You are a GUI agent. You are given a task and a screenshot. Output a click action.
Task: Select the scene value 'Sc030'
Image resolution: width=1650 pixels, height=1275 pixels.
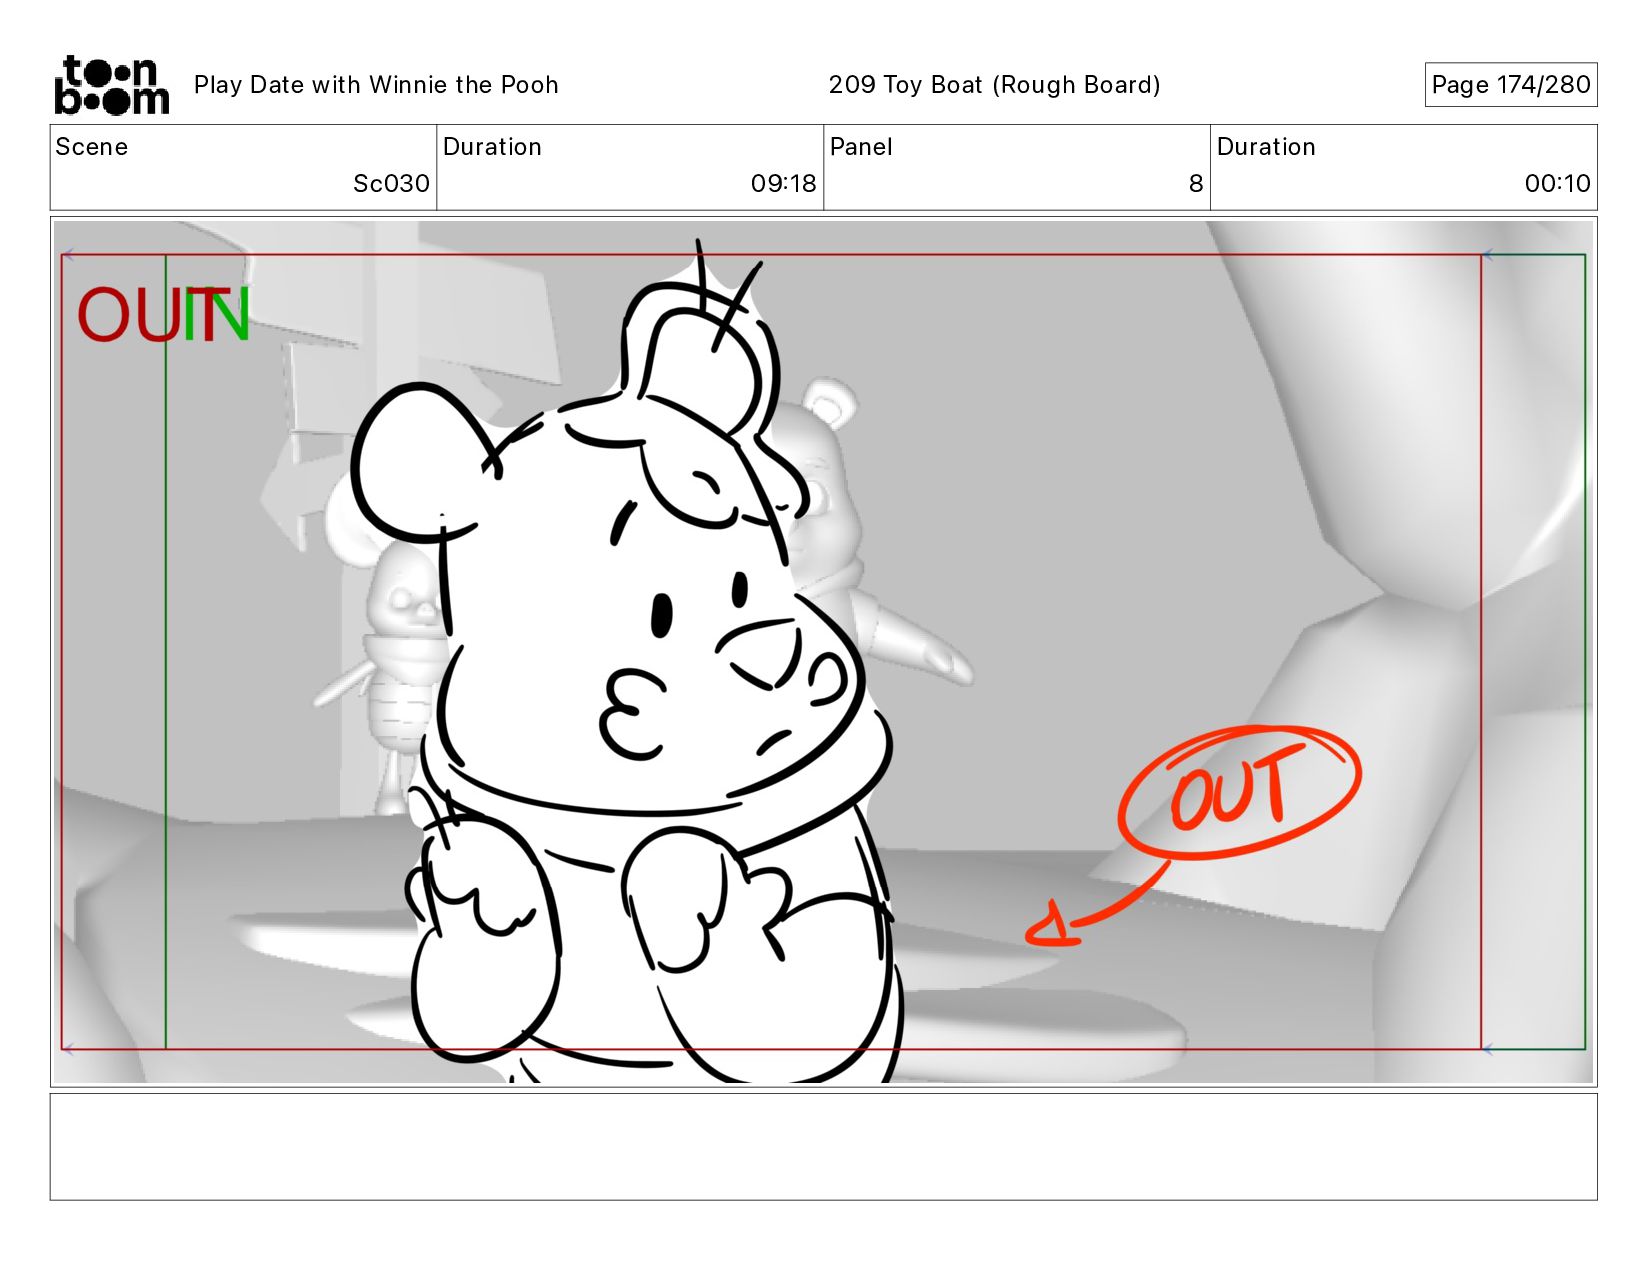click(x=391, y=183)
